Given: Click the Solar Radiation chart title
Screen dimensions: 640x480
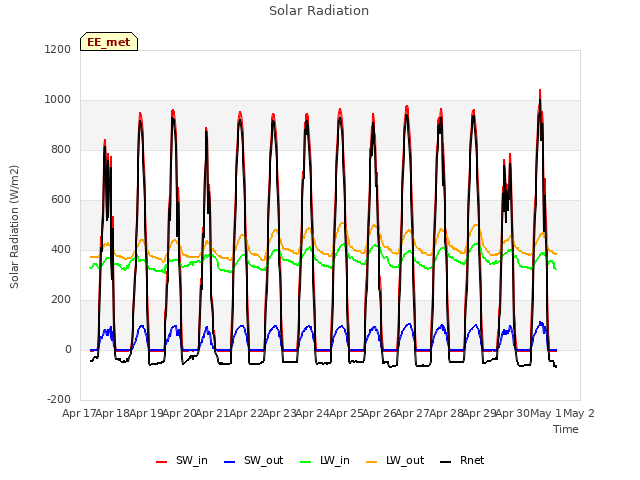Looking at the screenshot, I should point(319,11).
